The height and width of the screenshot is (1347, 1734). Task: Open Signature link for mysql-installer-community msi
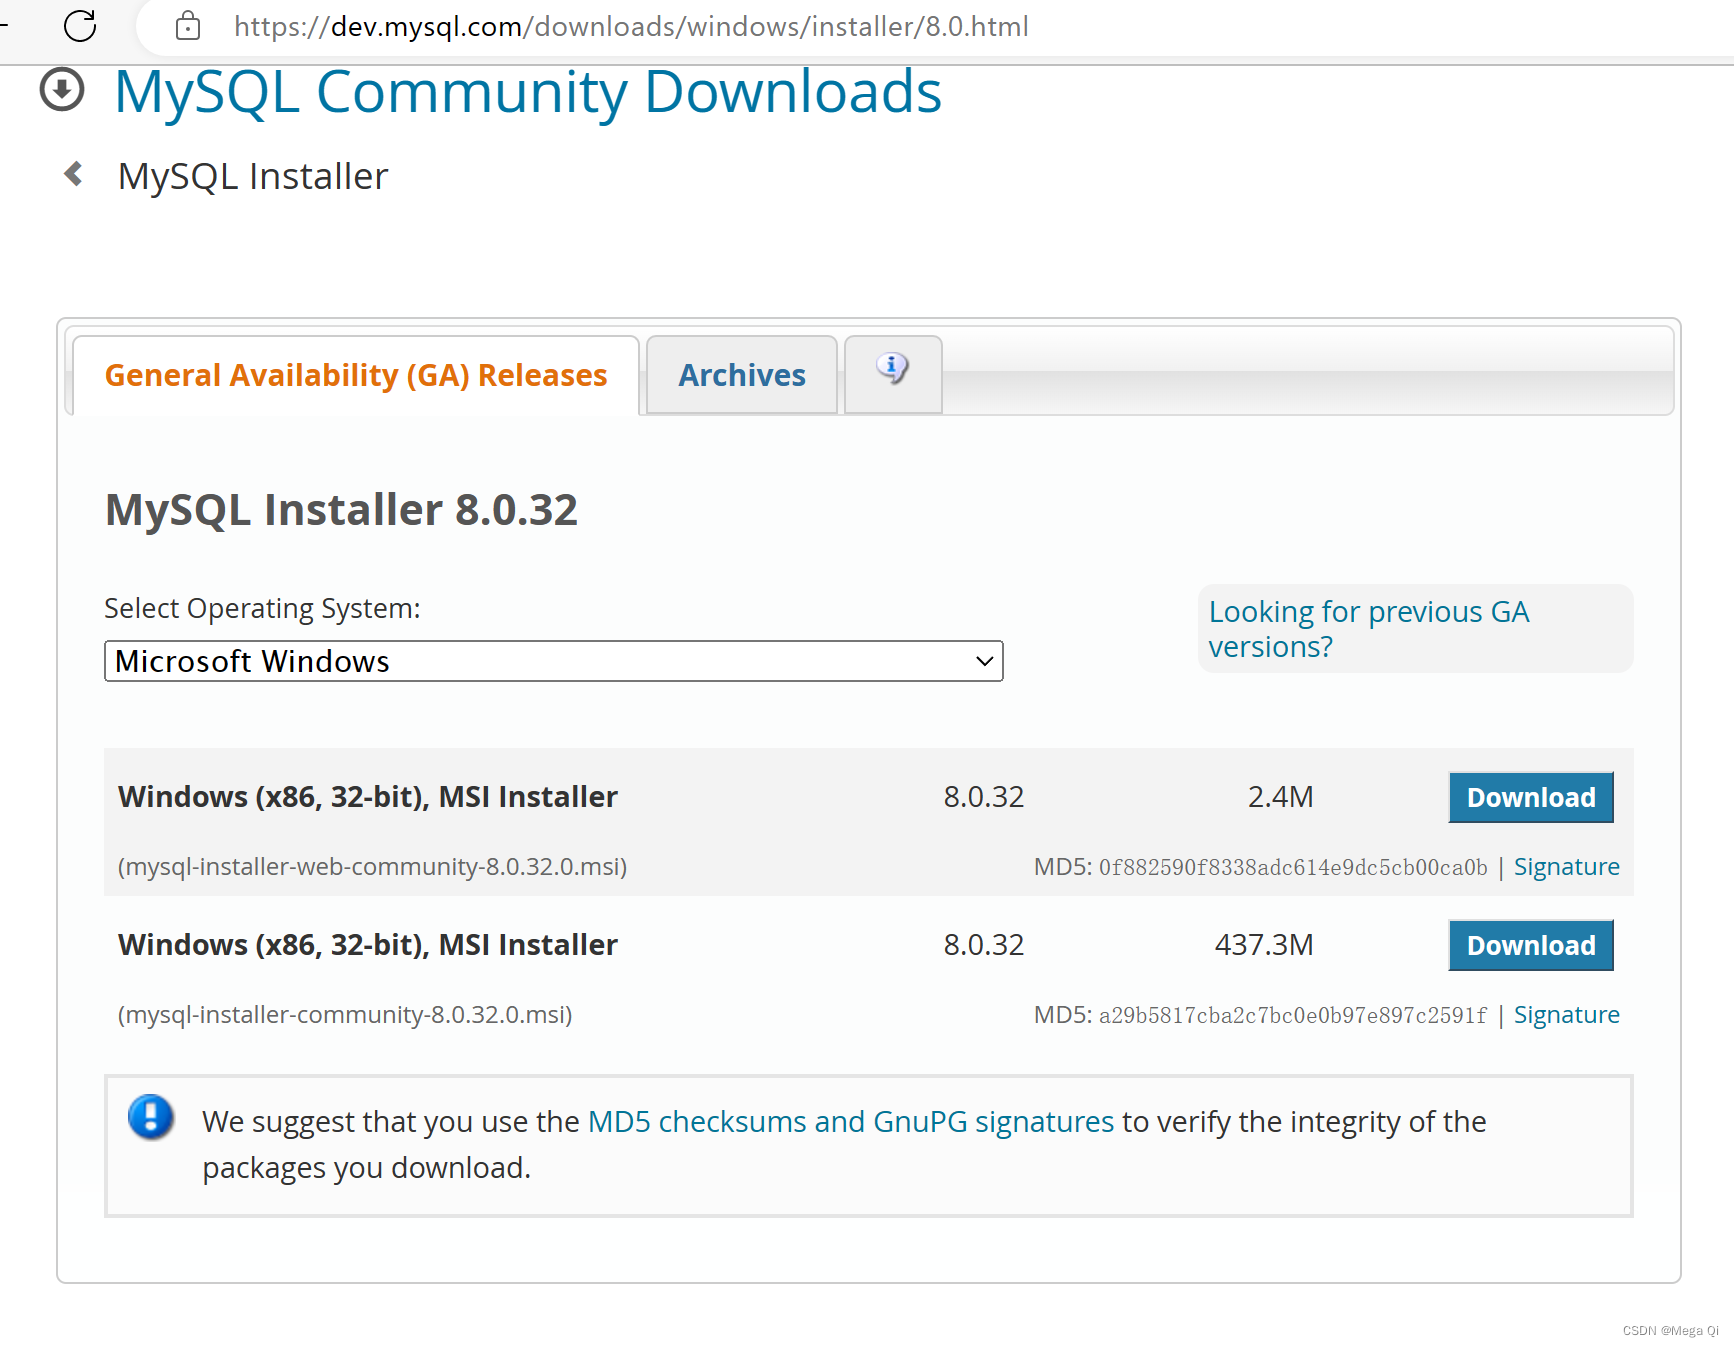pos(1566,1015)
